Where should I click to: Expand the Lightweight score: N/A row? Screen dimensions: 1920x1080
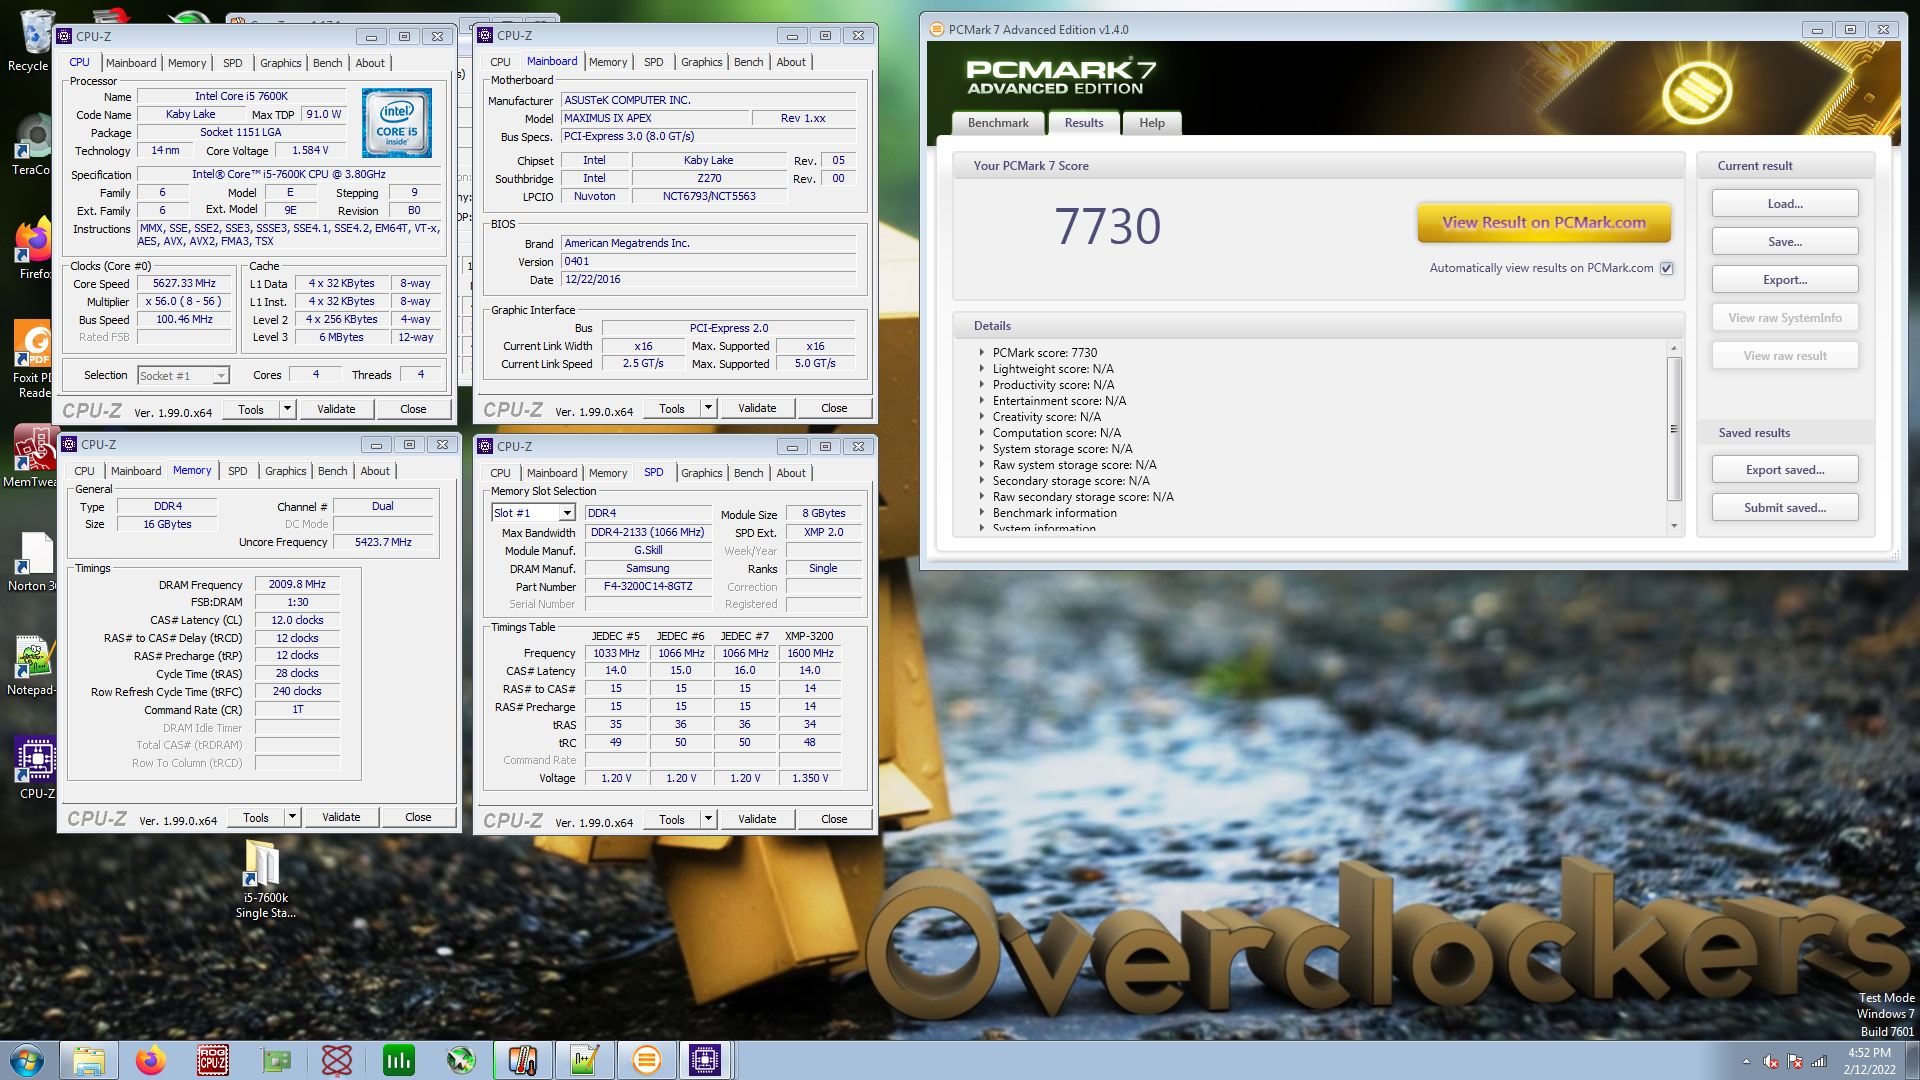[x=982, y=369]
